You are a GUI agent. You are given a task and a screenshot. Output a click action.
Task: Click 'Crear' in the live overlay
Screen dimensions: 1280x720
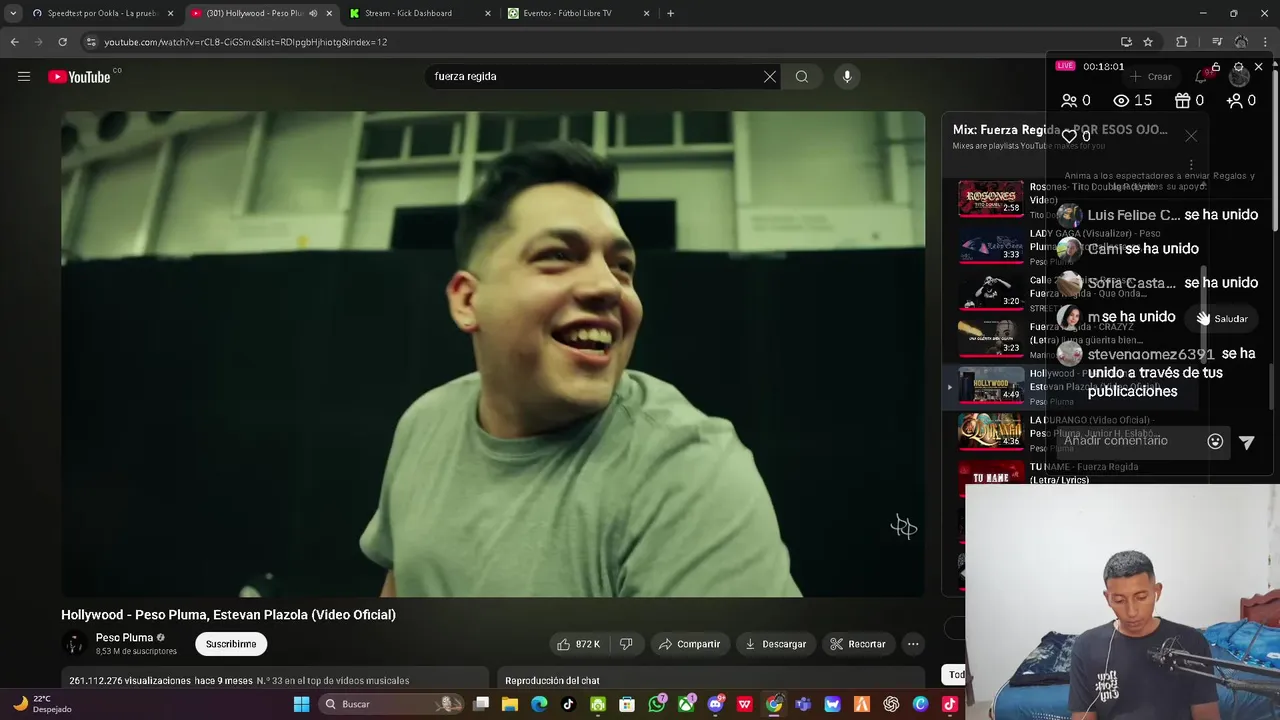[x=1151, y=76]
